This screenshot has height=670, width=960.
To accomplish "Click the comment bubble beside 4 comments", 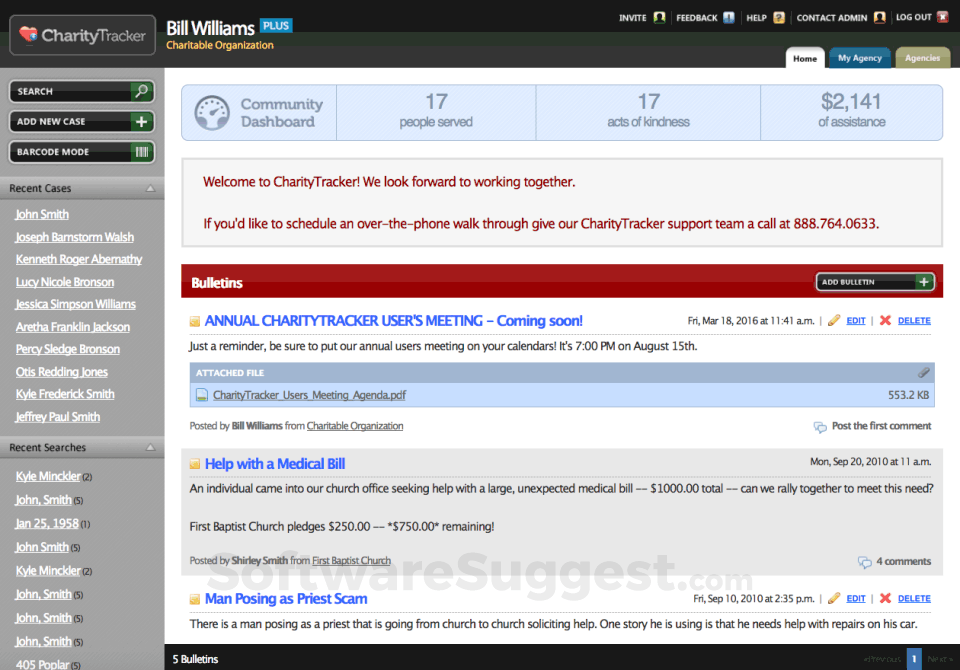I will coord(866,561).
